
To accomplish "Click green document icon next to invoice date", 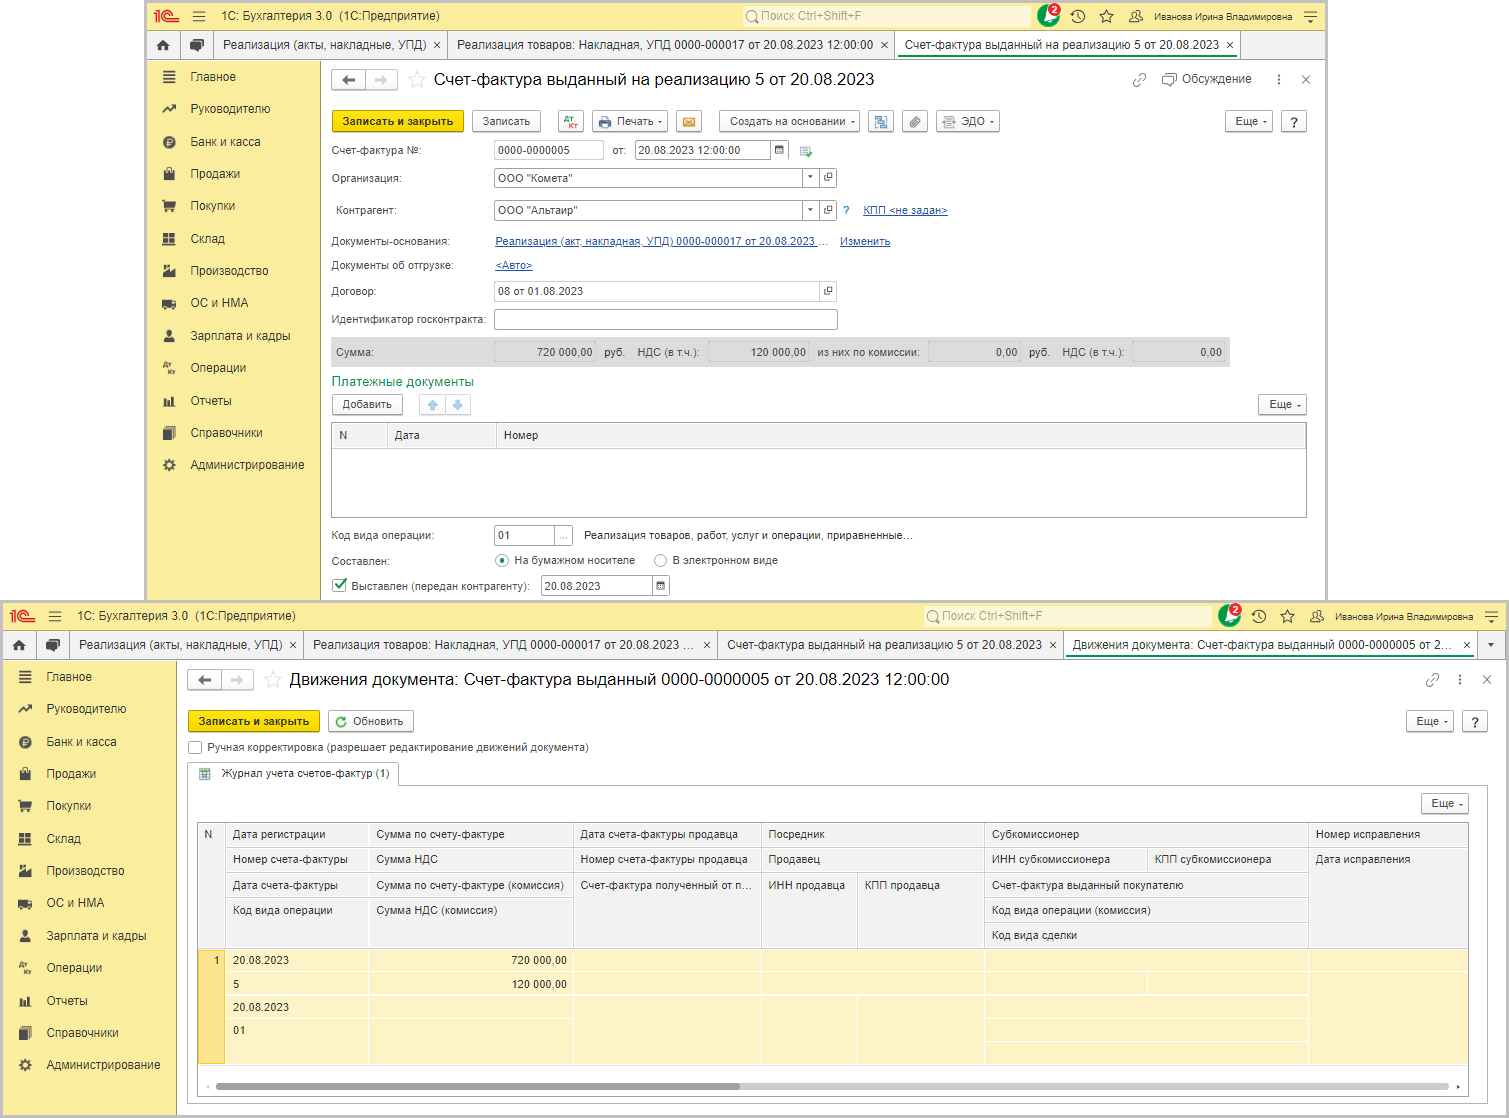I will click(806, 151).
